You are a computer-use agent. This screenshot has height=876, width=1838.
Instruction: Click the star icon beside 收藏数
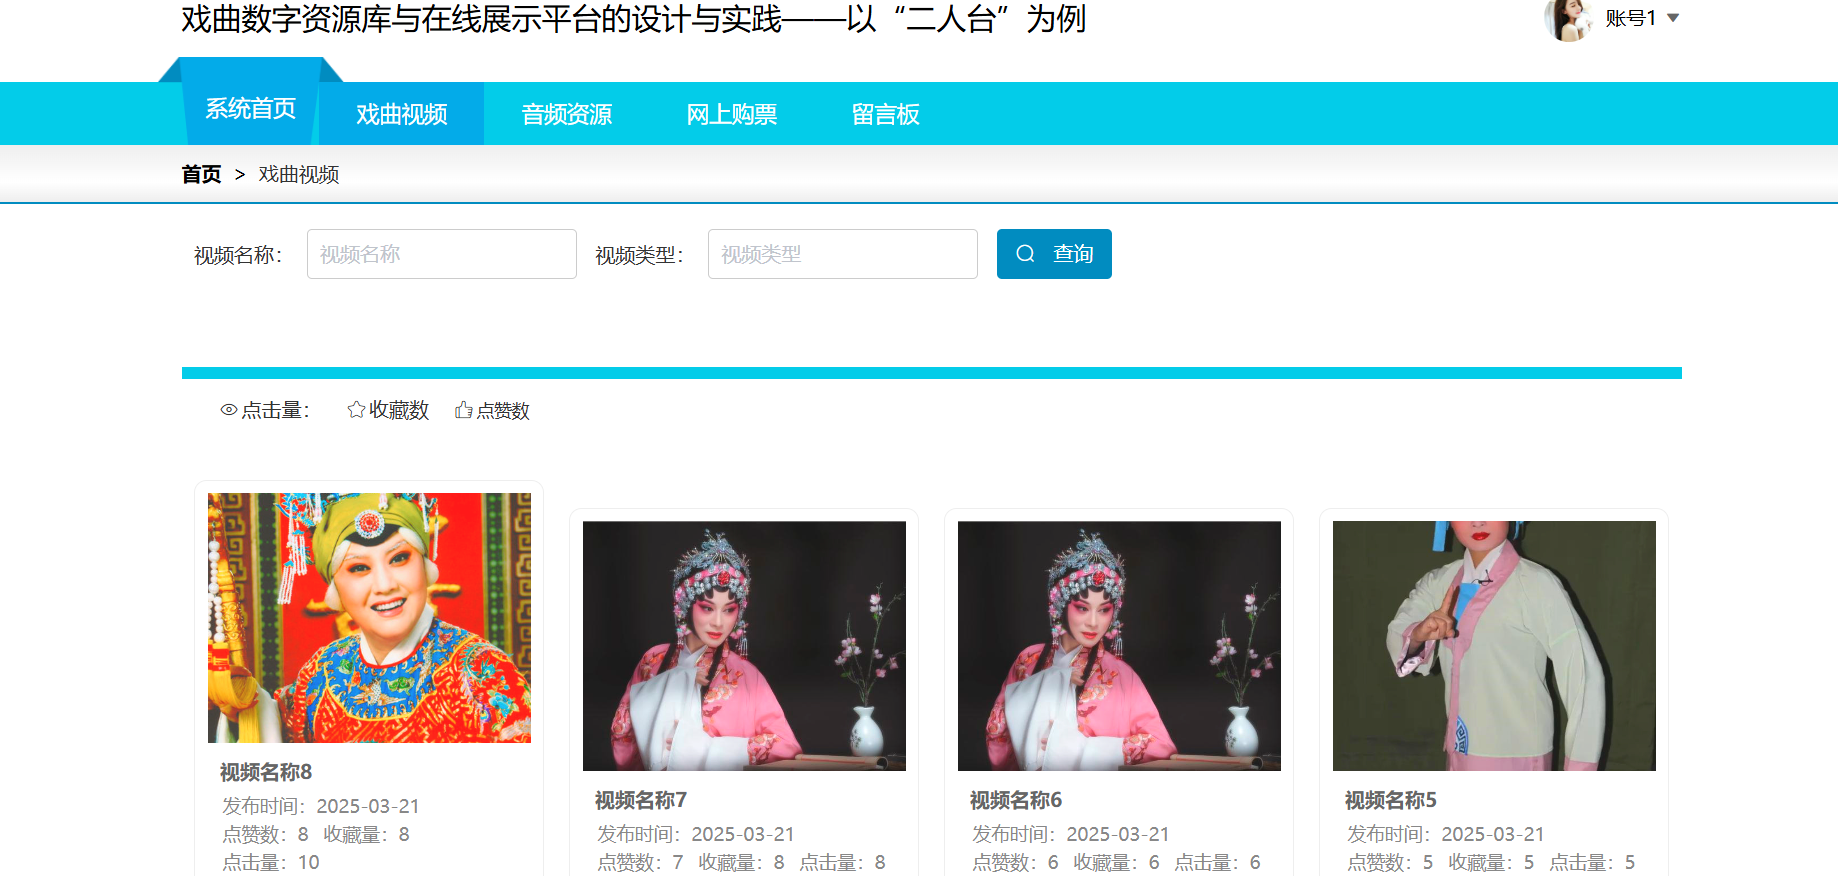tap(356, 410)
